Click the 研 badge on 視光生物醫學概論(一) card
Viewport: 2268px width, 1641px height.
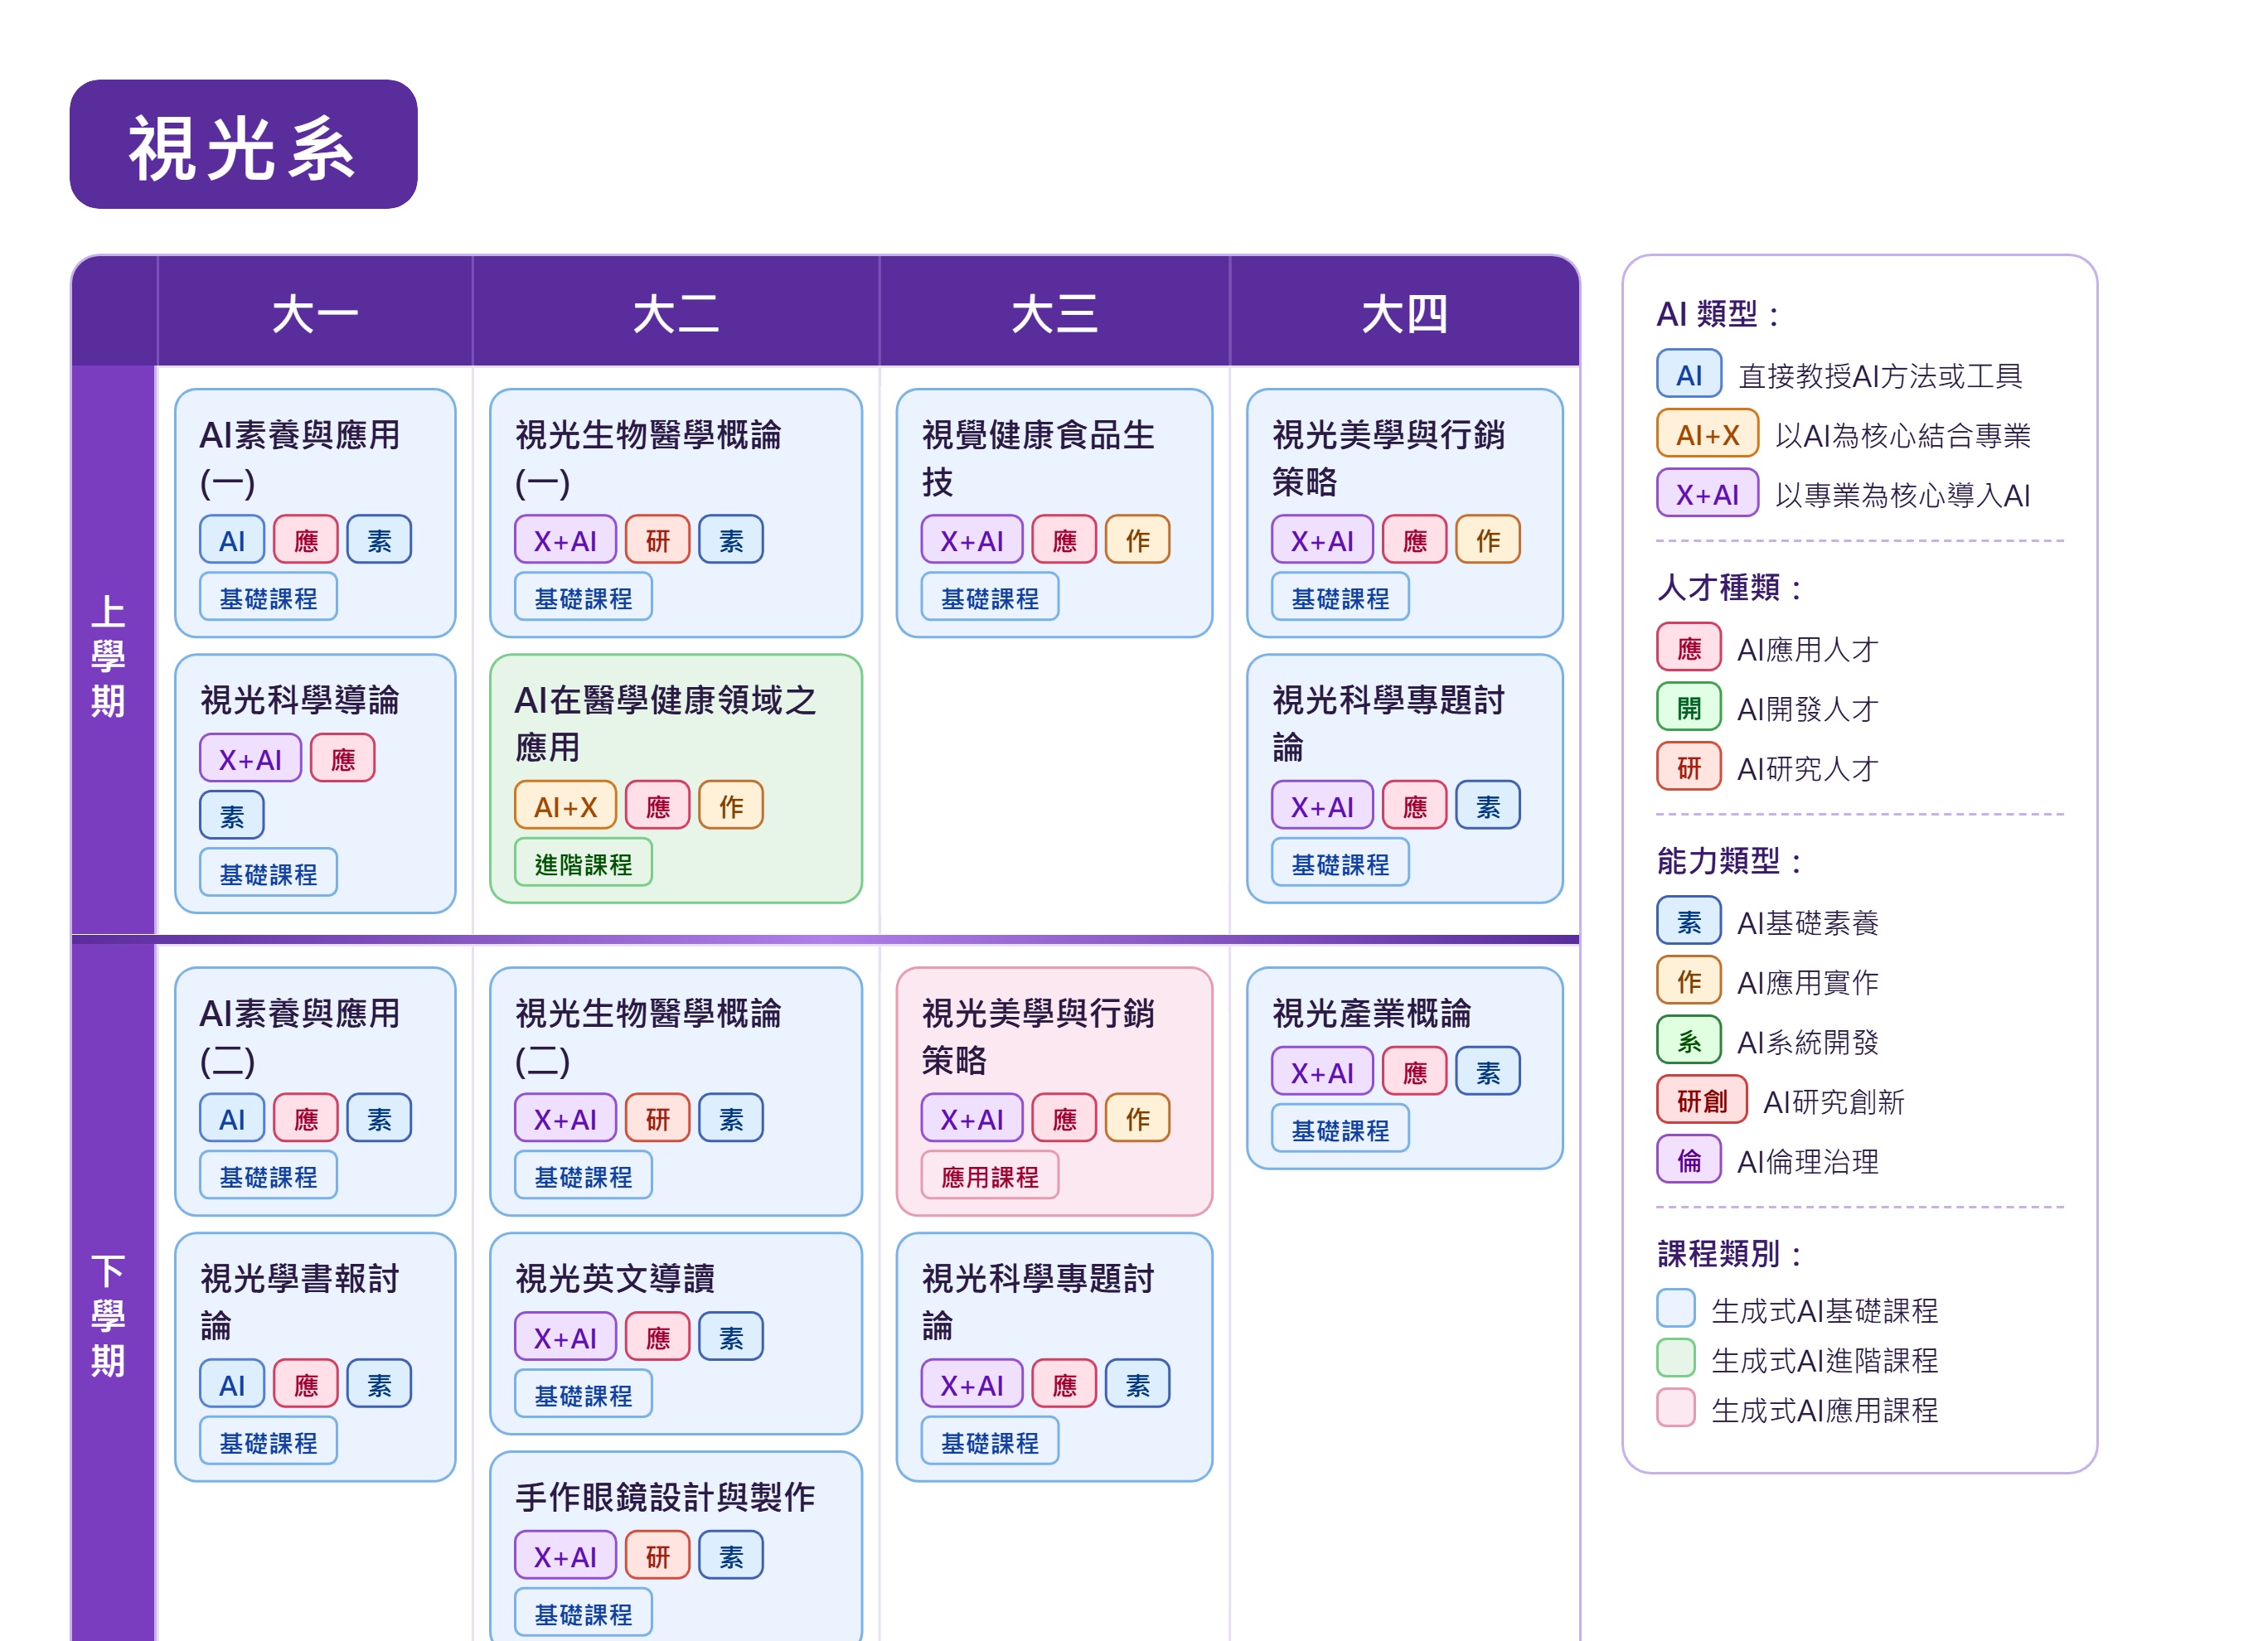[658, 540]
